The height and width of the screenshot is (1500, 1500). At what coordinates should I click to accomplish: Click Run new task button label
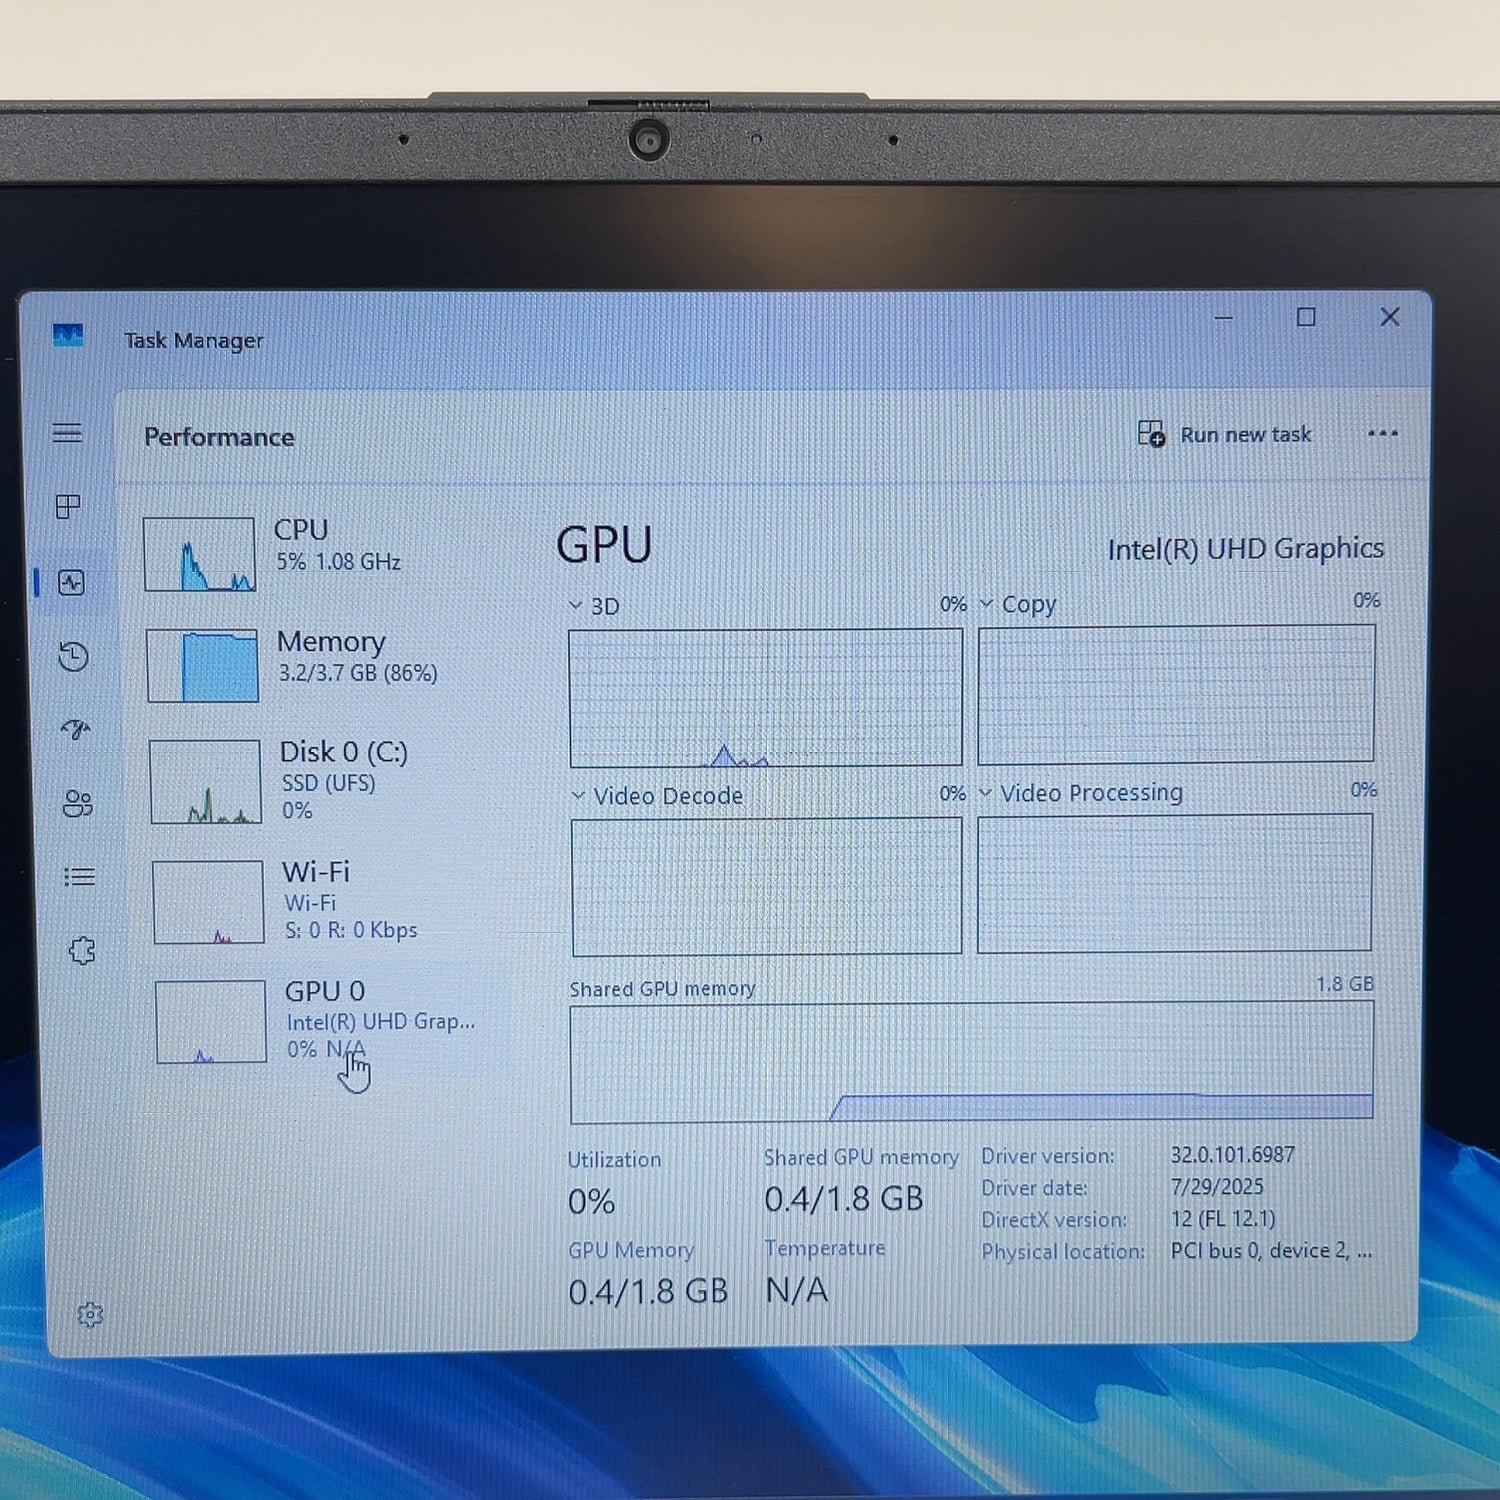point(1245,435)
